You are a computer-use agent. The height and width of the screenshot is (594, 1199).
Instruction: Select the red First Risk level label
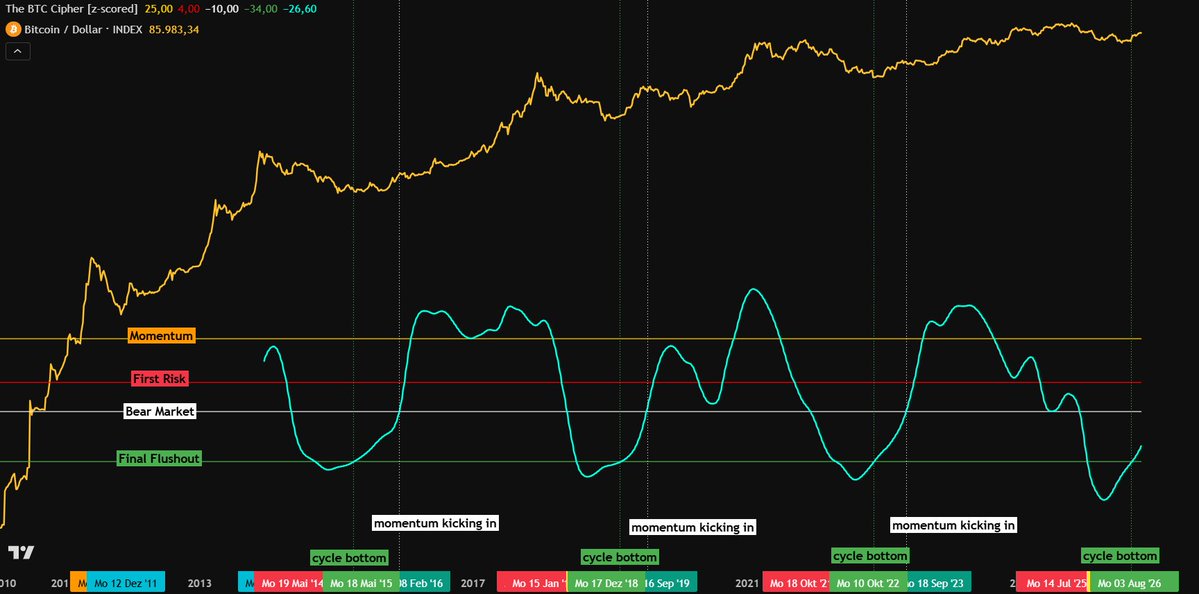[x=160, y=378]
